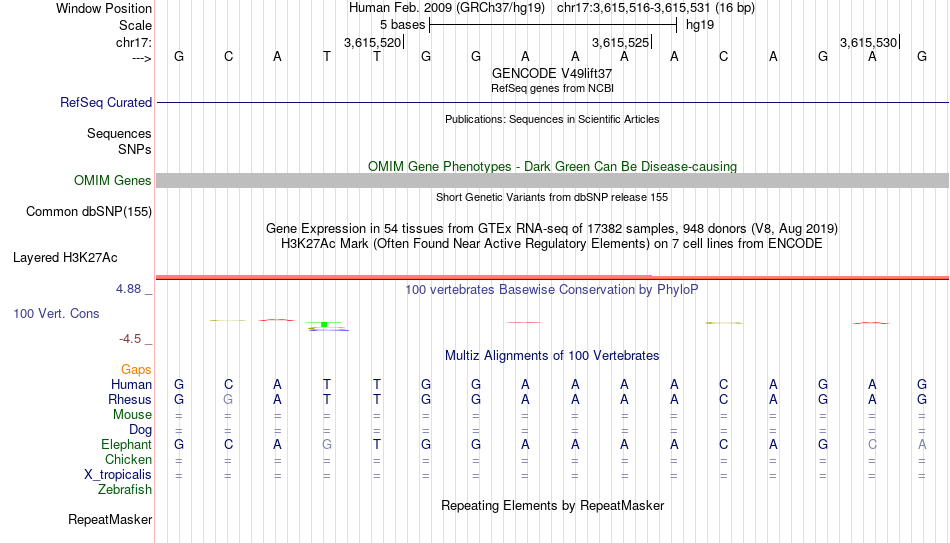
Task: Click 'Publications: Sequences in Scientific Articles' title
Action: point(552,119)
